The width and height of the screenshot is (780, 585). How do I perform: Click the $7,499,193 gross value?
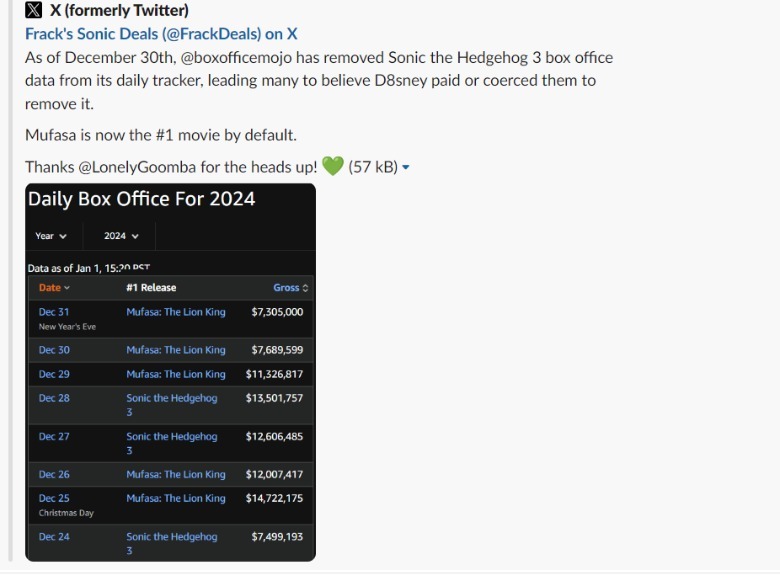277,537
